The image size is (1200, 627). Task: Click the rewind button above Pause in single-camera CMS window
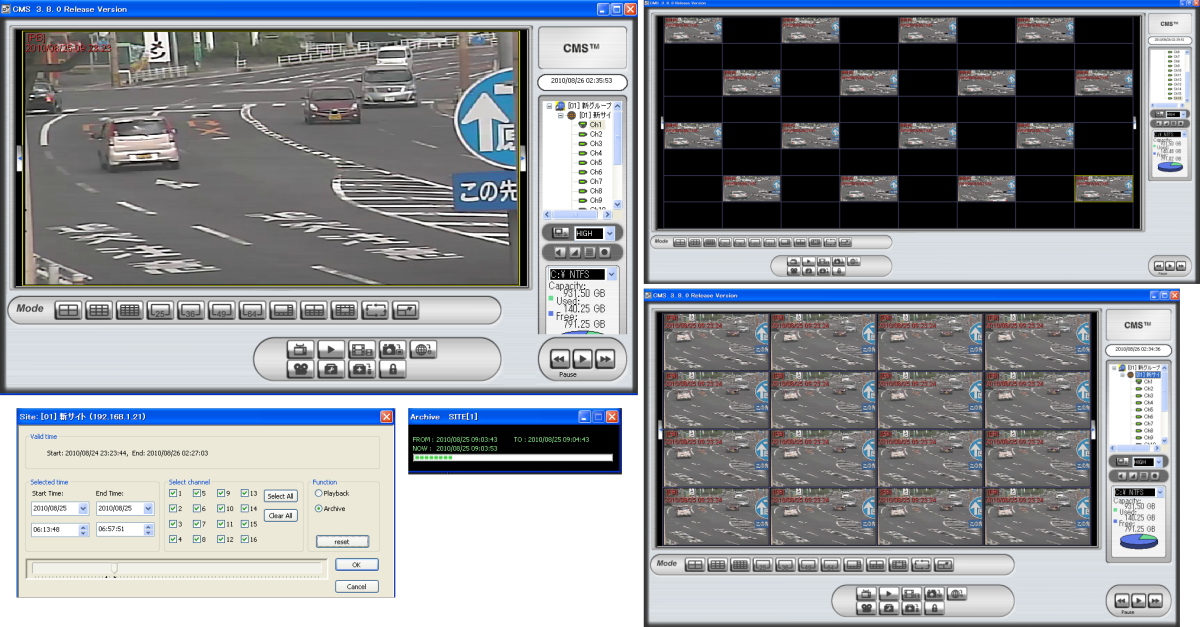click(560, 359)
